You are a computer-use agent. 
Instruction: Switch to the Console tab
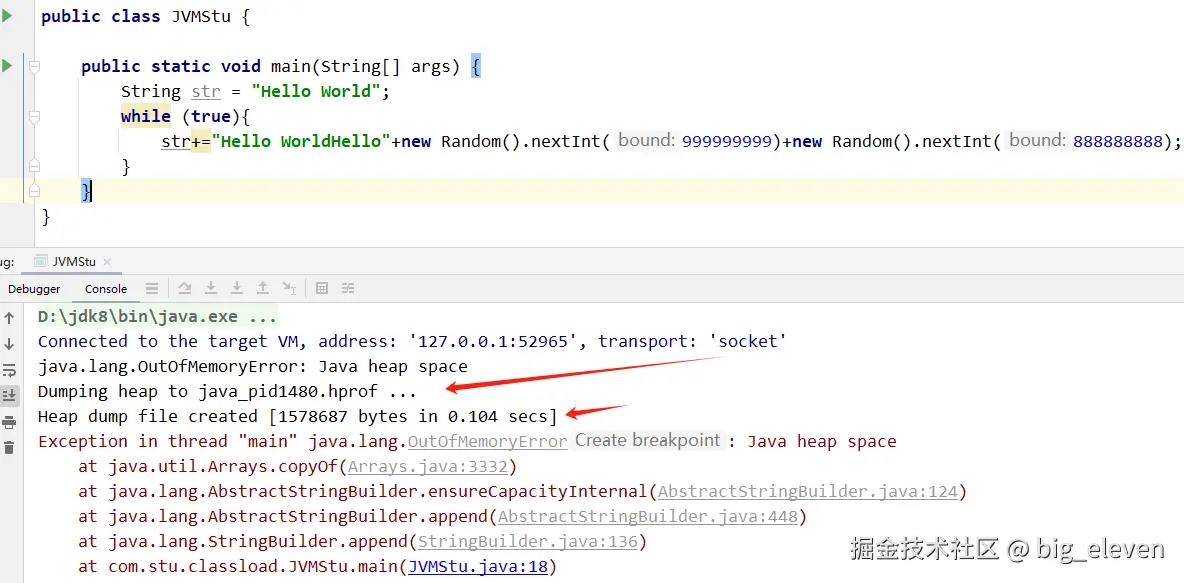tap(106, 288)
